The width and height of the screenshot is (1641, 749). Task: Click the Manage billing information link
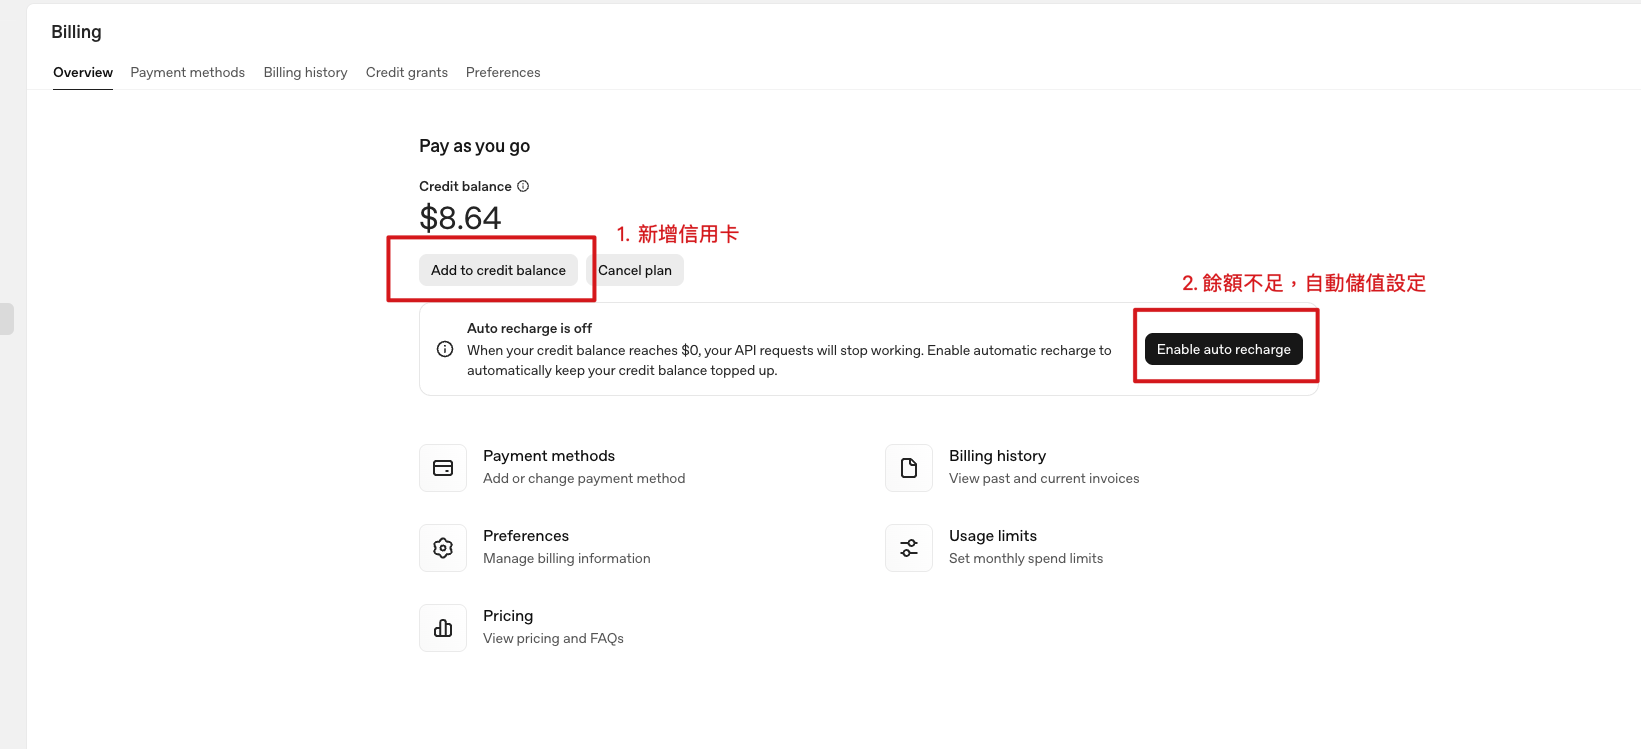coord(566,559)
